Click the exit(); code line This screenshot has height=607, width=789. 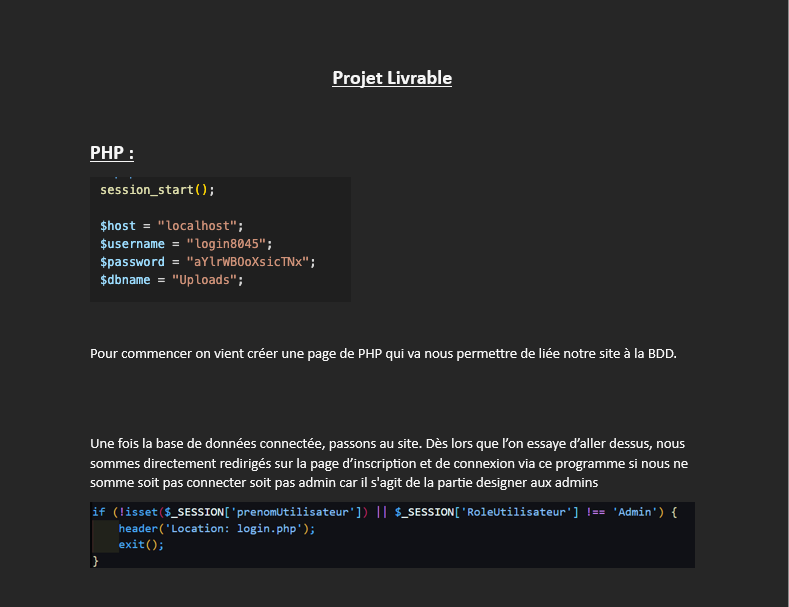click(x=141, y=545)
